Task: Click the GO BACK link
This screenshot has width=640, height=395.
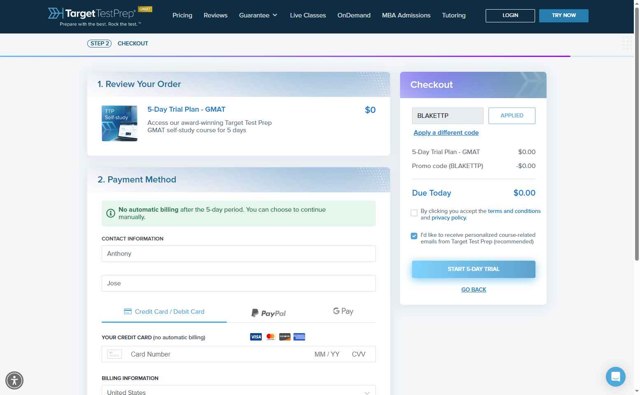Action: tap(473, 290)
